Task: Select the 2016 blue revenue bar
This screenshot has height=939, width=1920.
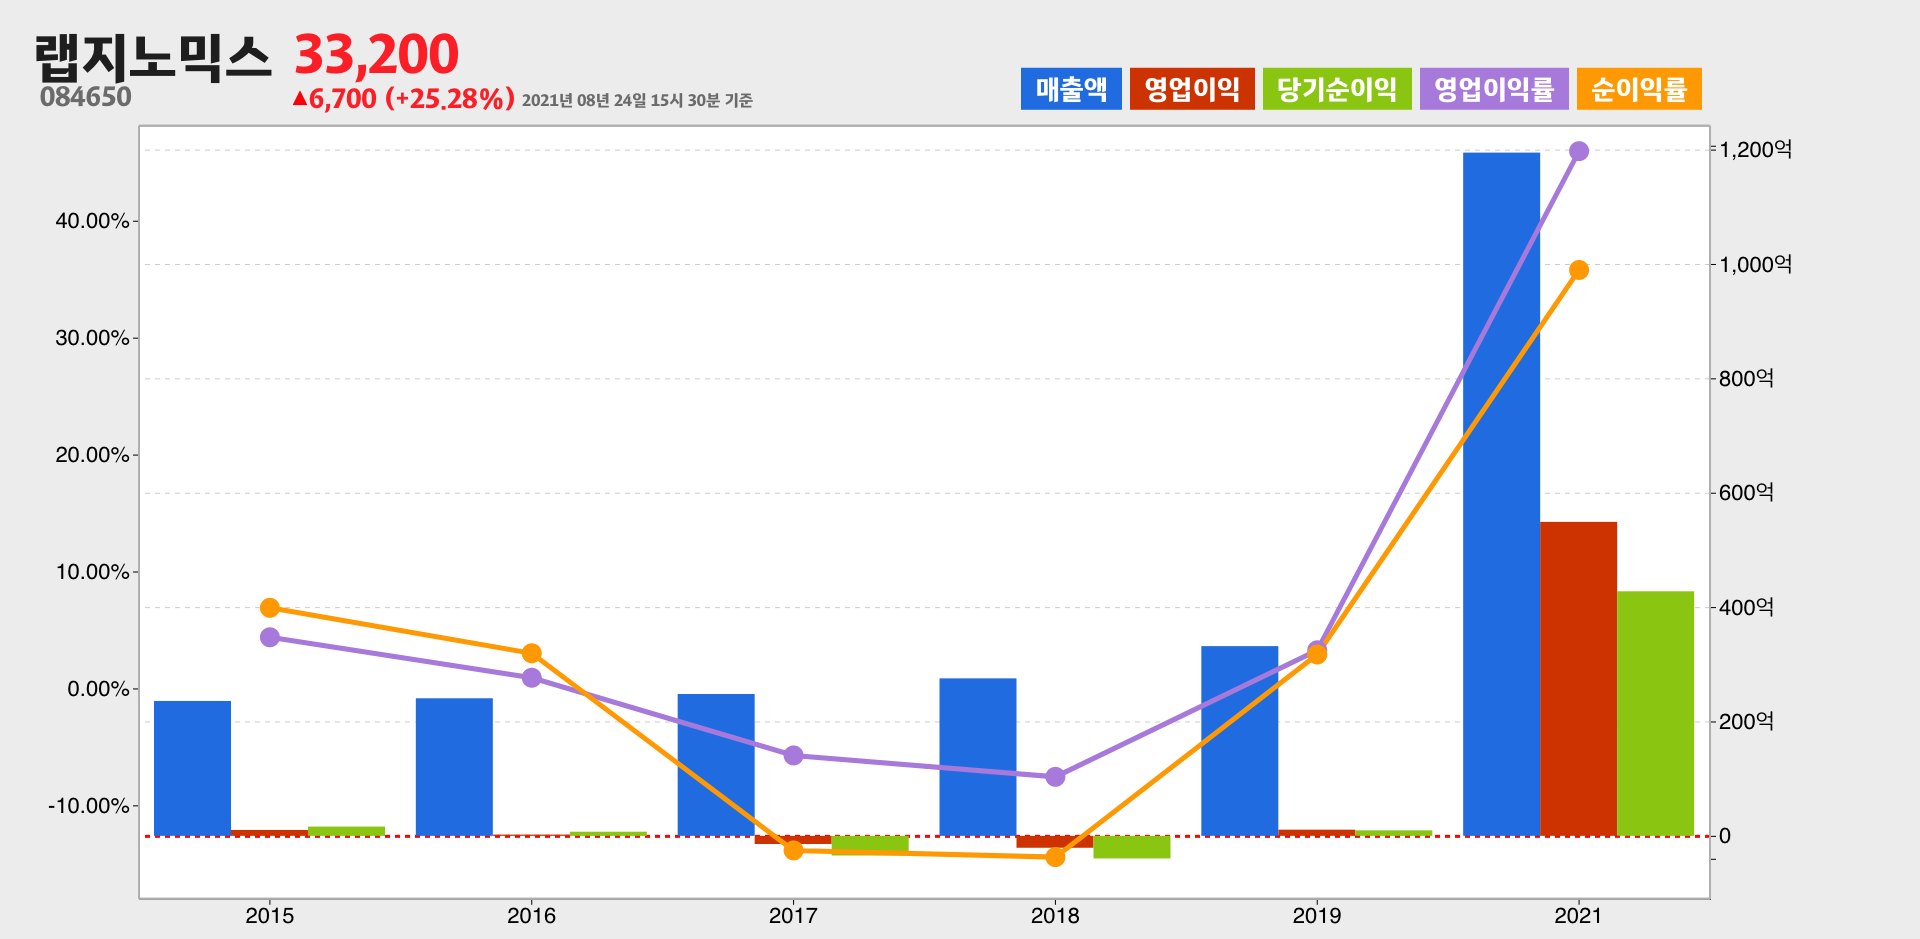Action: [454, 767]
